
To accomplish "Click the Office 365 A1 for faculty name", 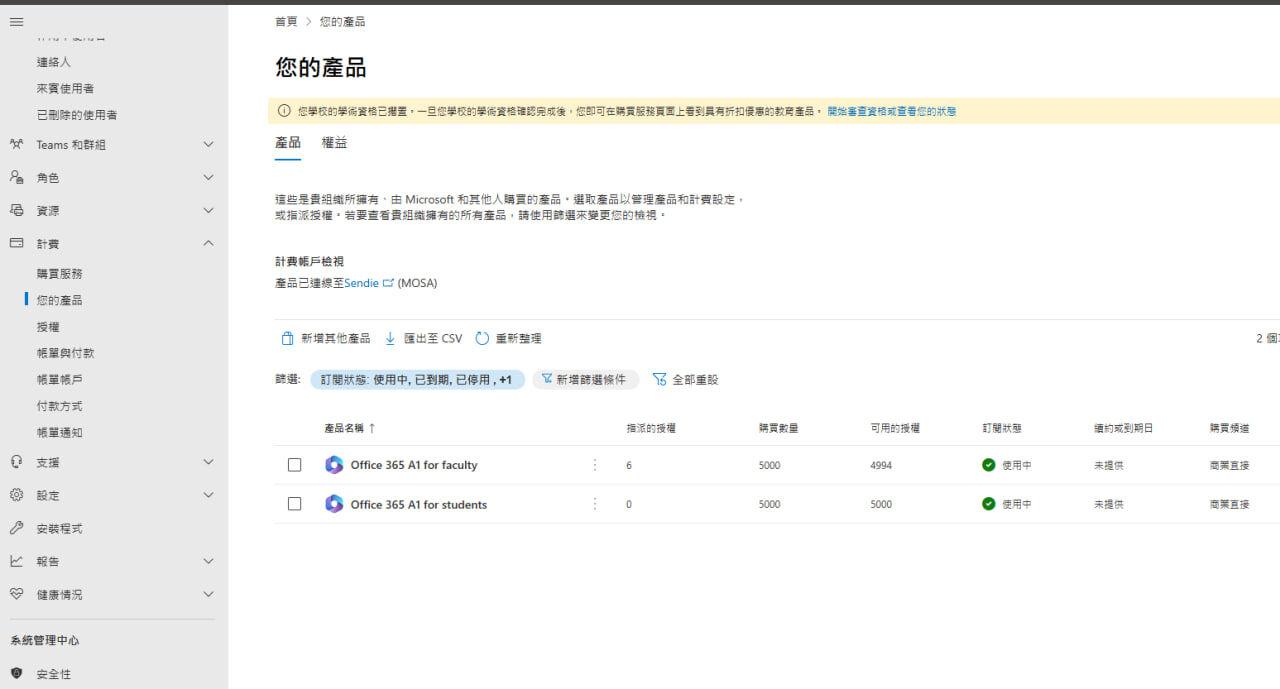I will click(x=414, y=465).
